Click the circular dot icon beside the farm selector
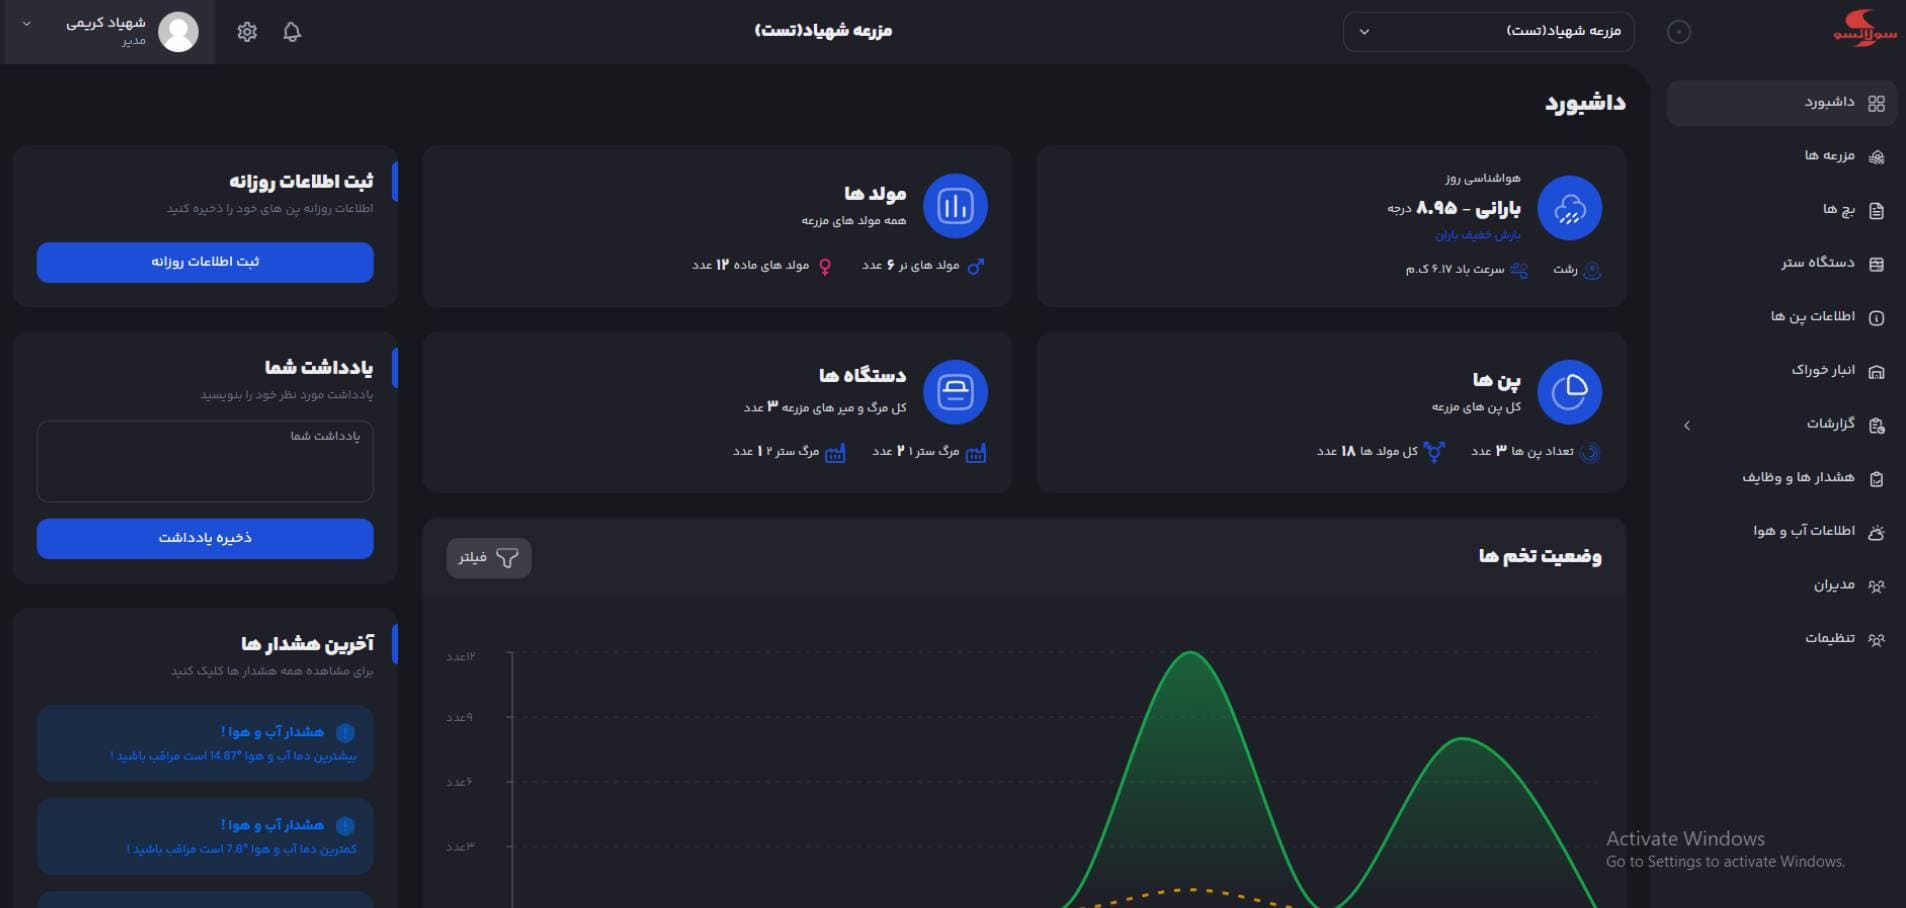The width and height of the screenshot is (1906, 908). point(1679,32)
